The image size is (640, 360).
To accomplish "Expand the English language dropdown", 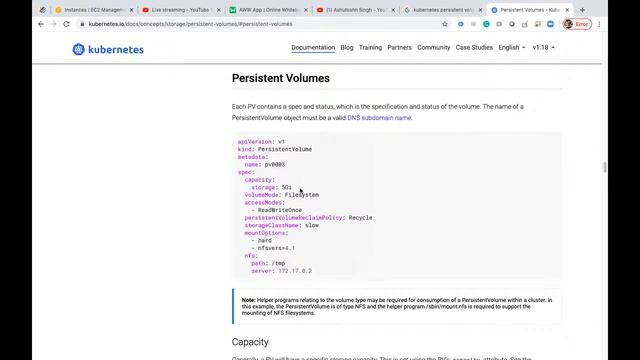I will tap(512, 47).
